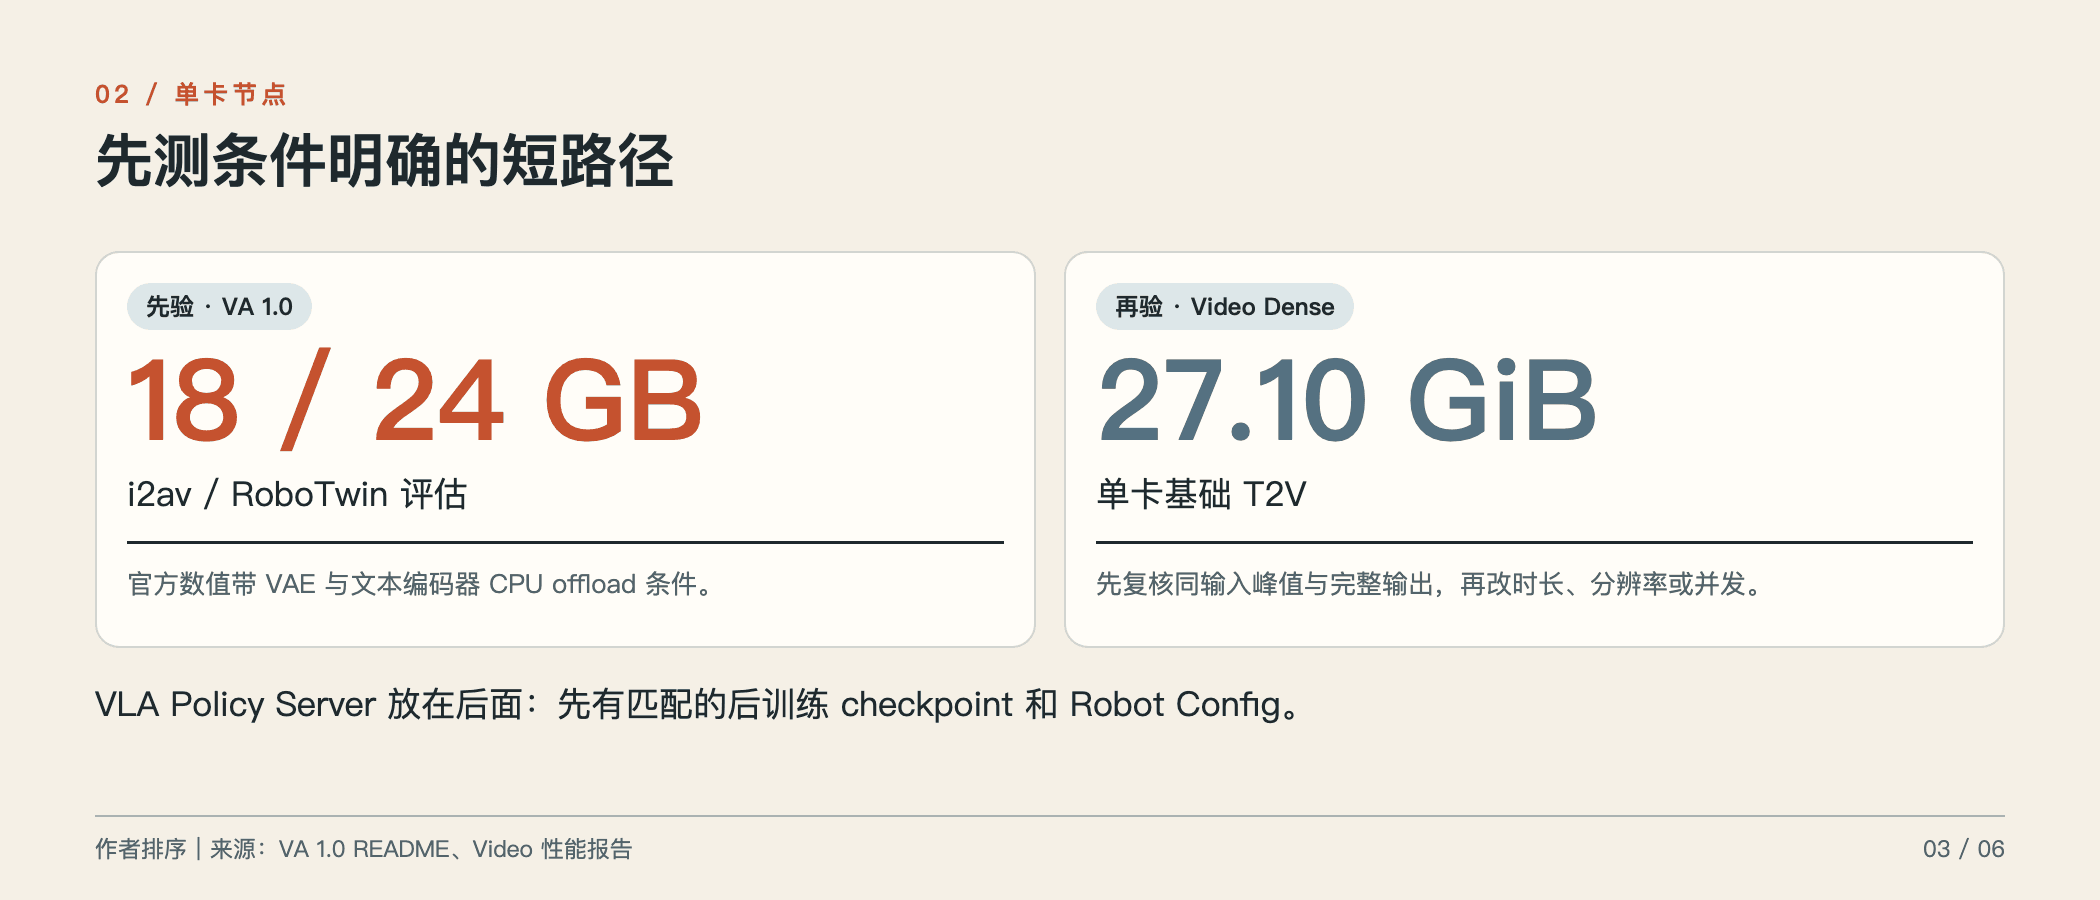Select the 27.10 GiB figure
The height and width of the screenshot is (900, 2100).
pos(1346,400)
